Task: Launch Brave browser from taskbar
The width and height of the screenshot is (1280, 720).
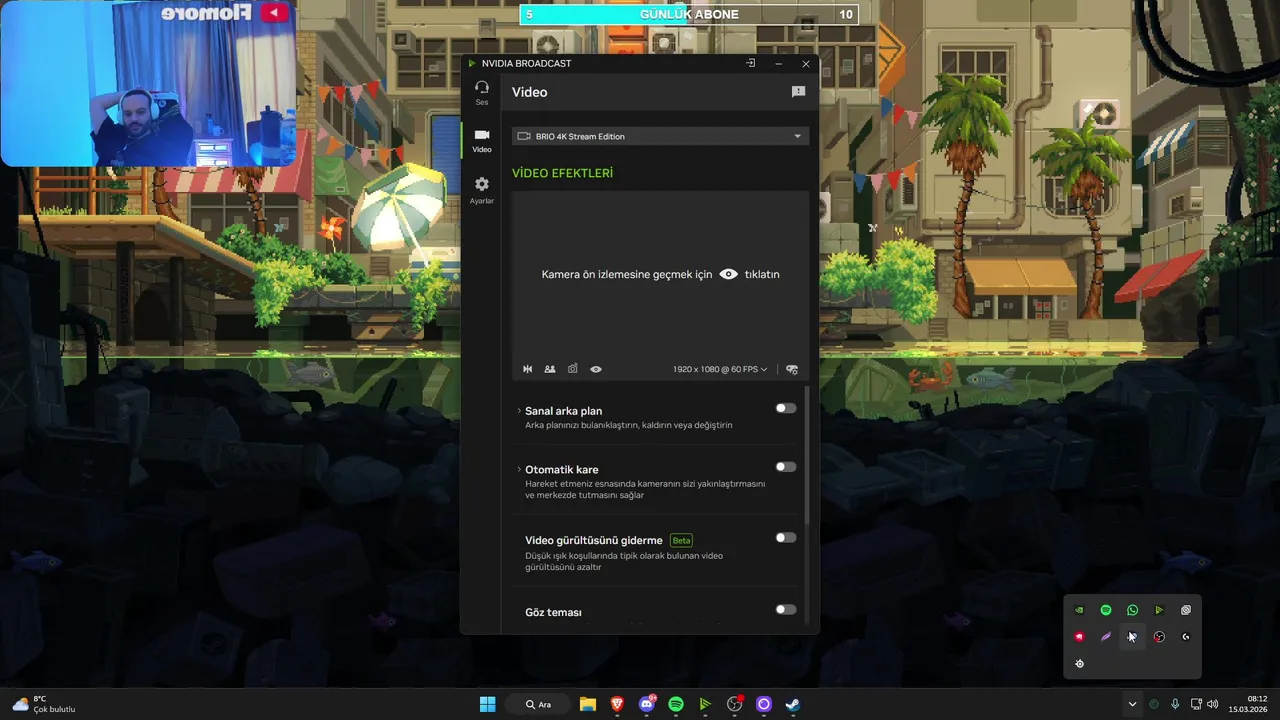Action: (x=617, y=704)
